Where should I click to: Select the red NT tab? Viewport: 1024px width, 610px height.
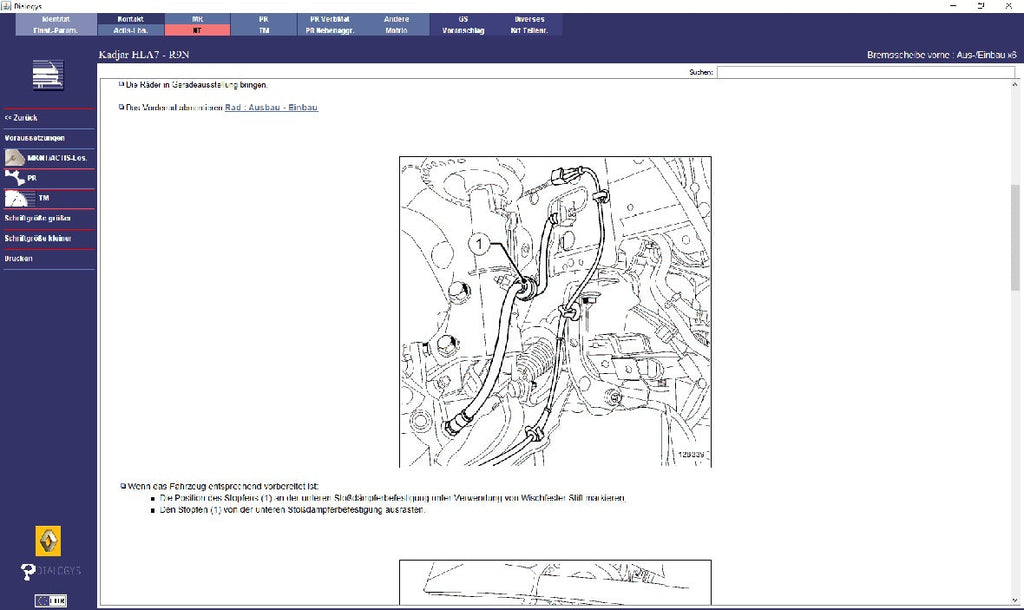point(197,30)
